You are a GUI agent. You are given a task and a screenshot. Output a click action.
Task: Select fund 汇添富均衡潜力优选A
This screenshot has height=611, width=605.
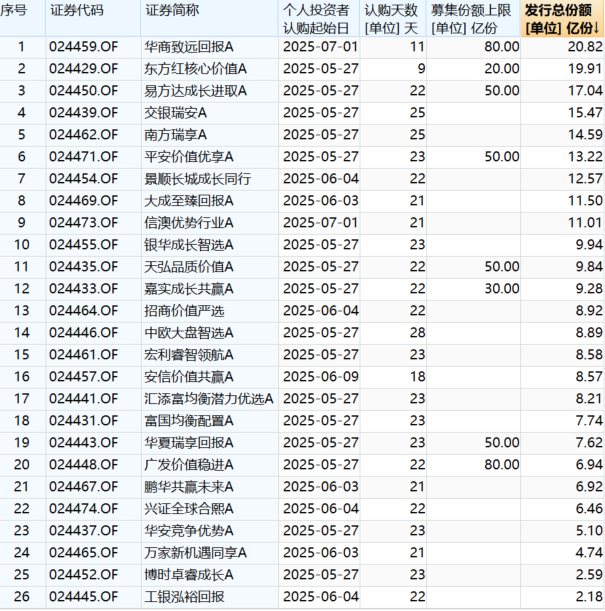(x=209, y=399)
